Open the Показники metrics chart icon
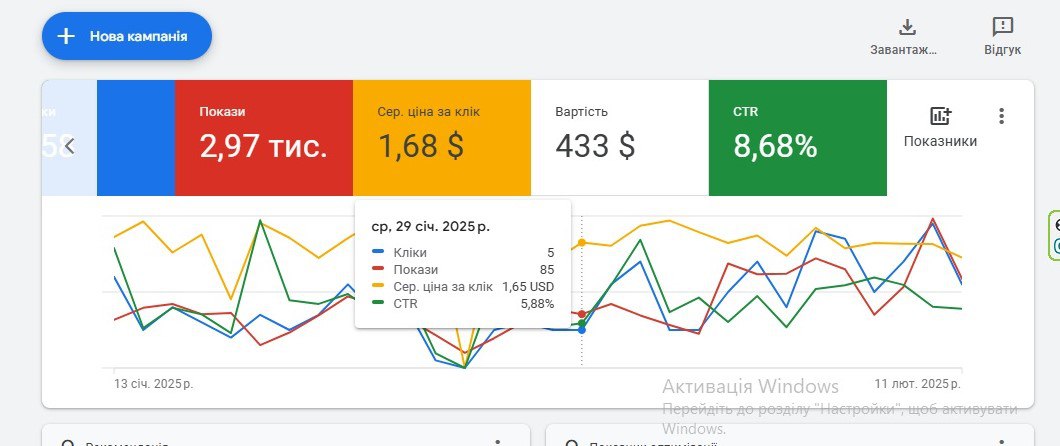 point(940,117)
